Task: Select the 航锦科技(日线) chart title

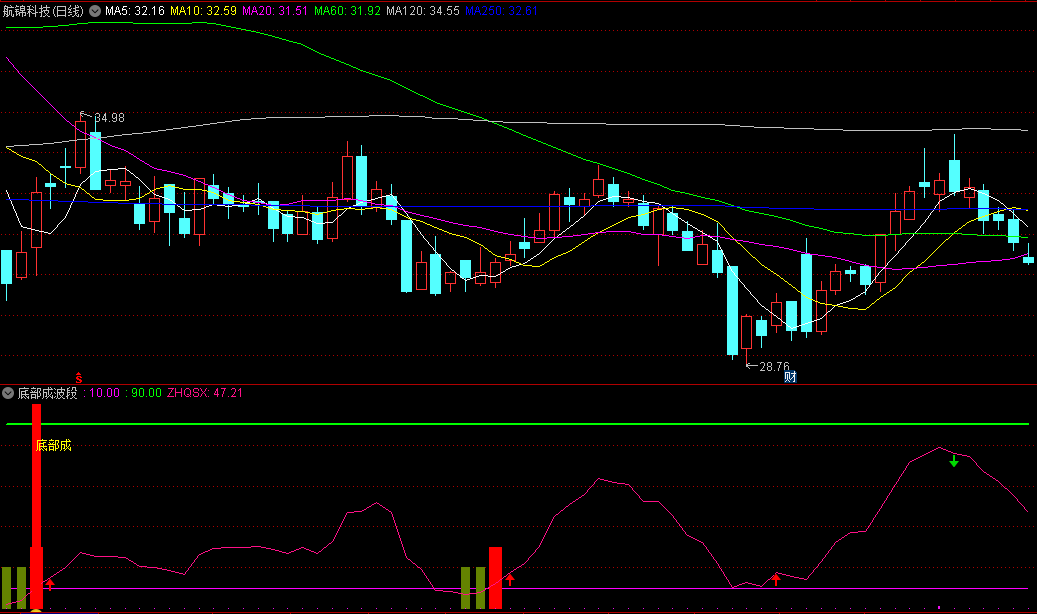Action: click(44, 11)
